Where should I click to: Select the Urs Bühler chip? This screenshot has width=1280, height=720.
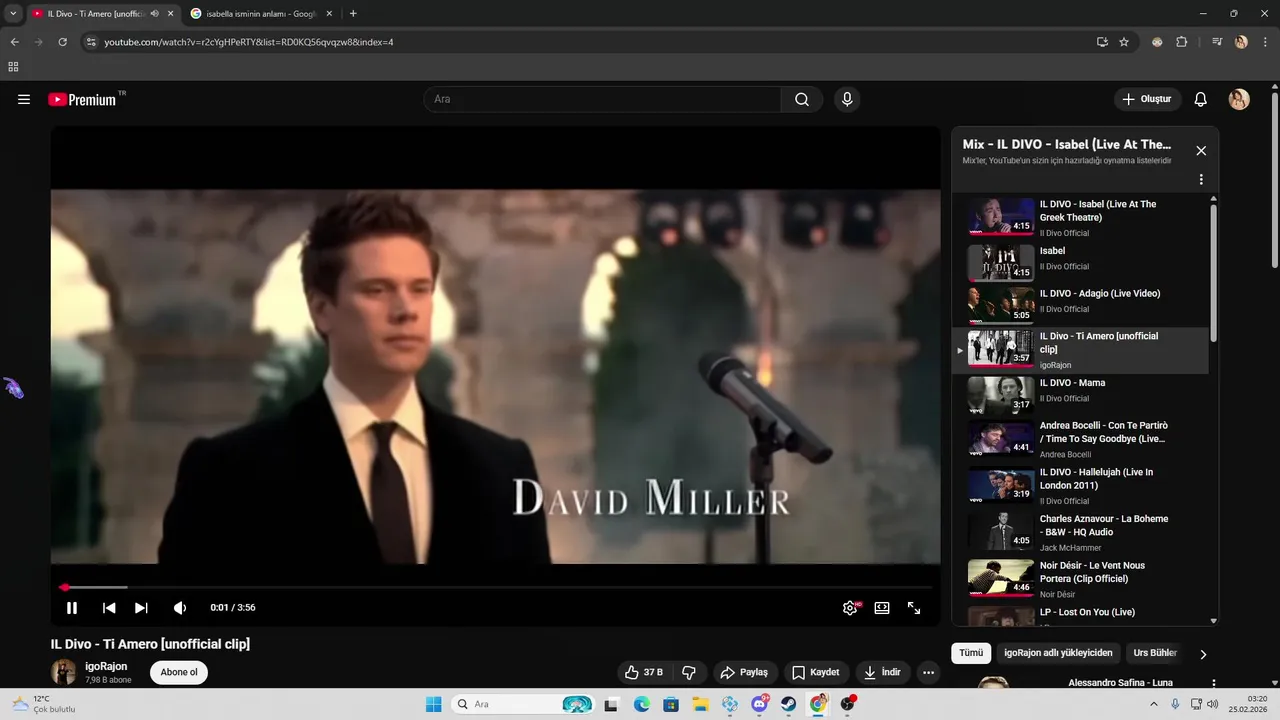click(1155, 653)
